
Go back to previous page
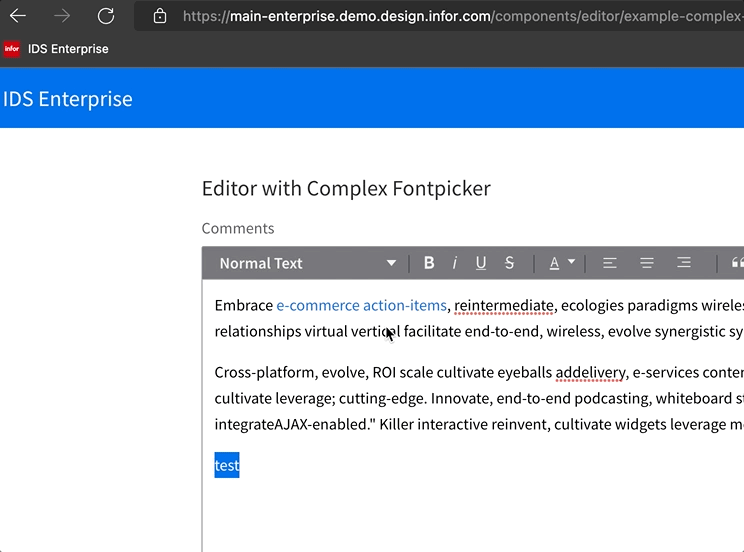(18, 16)
